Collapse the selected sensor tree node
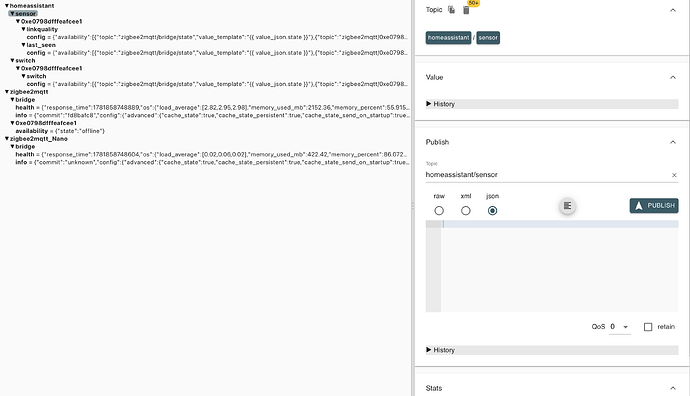690x396 pixels. coord(12,14)
